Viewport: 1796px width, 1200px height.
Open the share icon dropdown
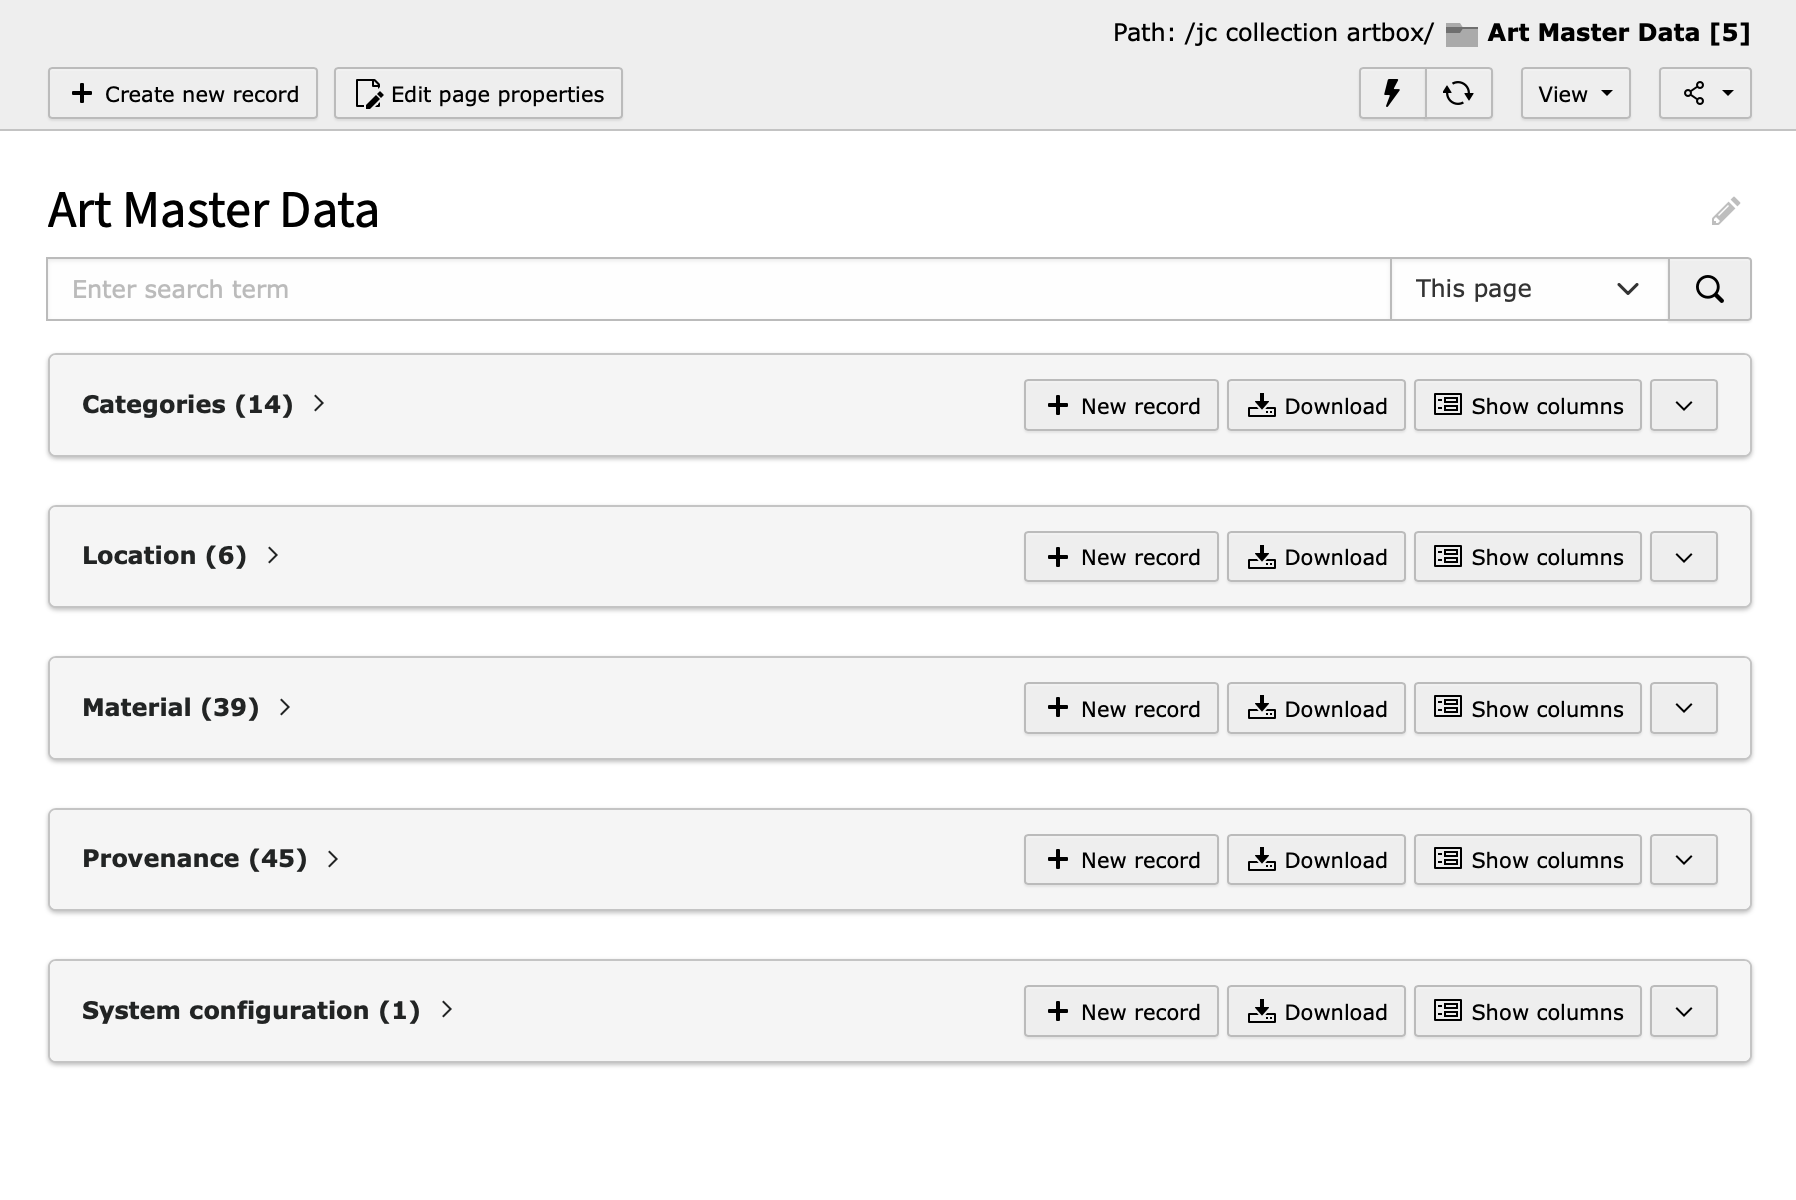1704,94
